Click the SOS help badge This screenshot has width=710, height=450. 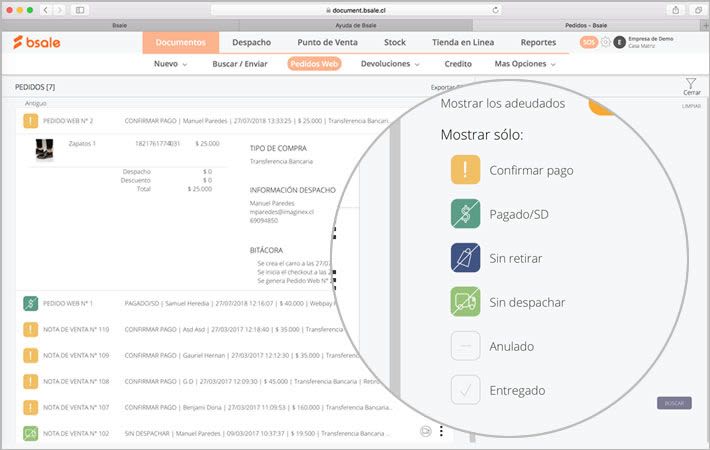point(589,42)
